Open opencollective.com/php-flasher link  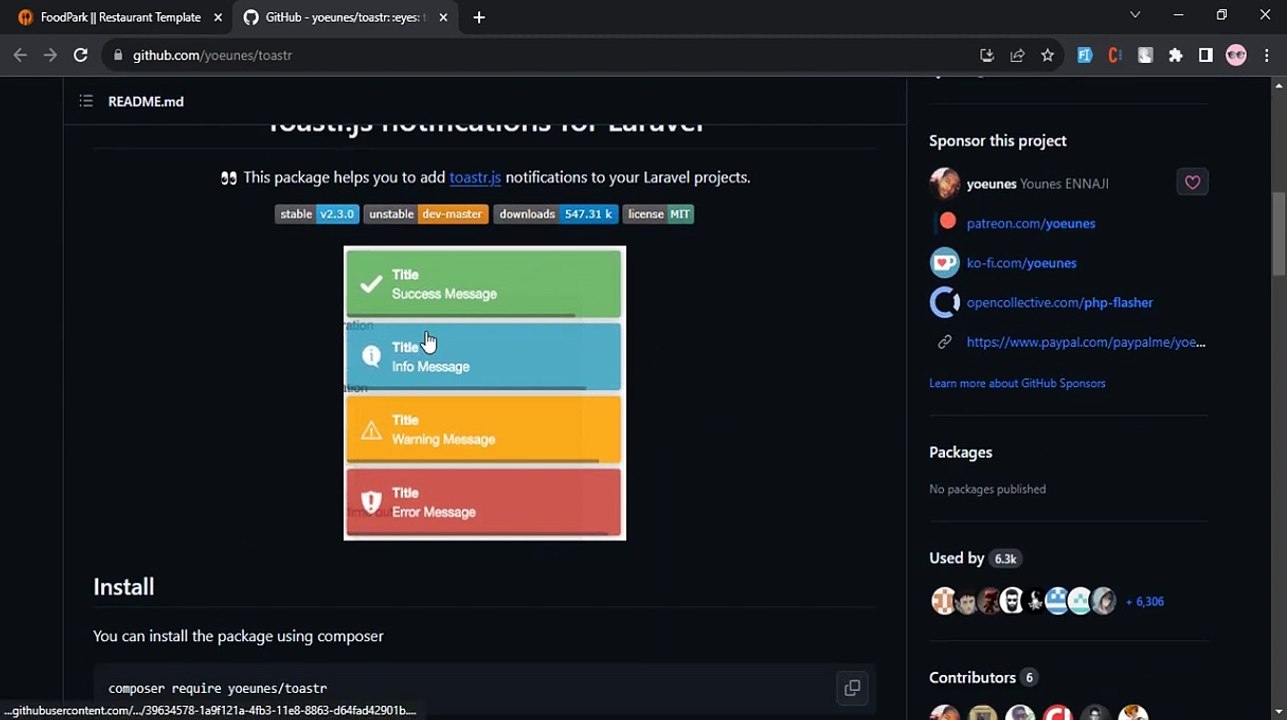point(1060,302)
